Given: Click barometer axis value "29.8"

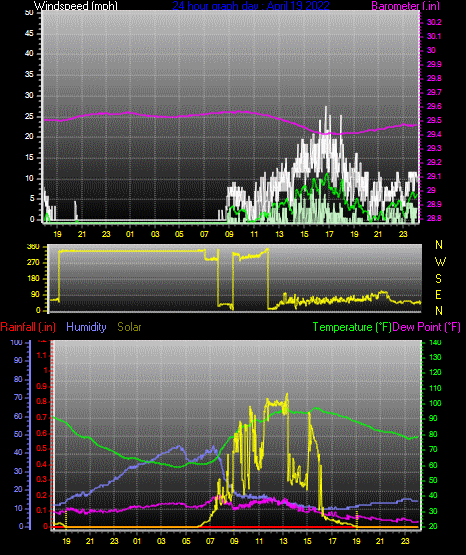Looking at the screenshot, I should [x=434, y=78].
